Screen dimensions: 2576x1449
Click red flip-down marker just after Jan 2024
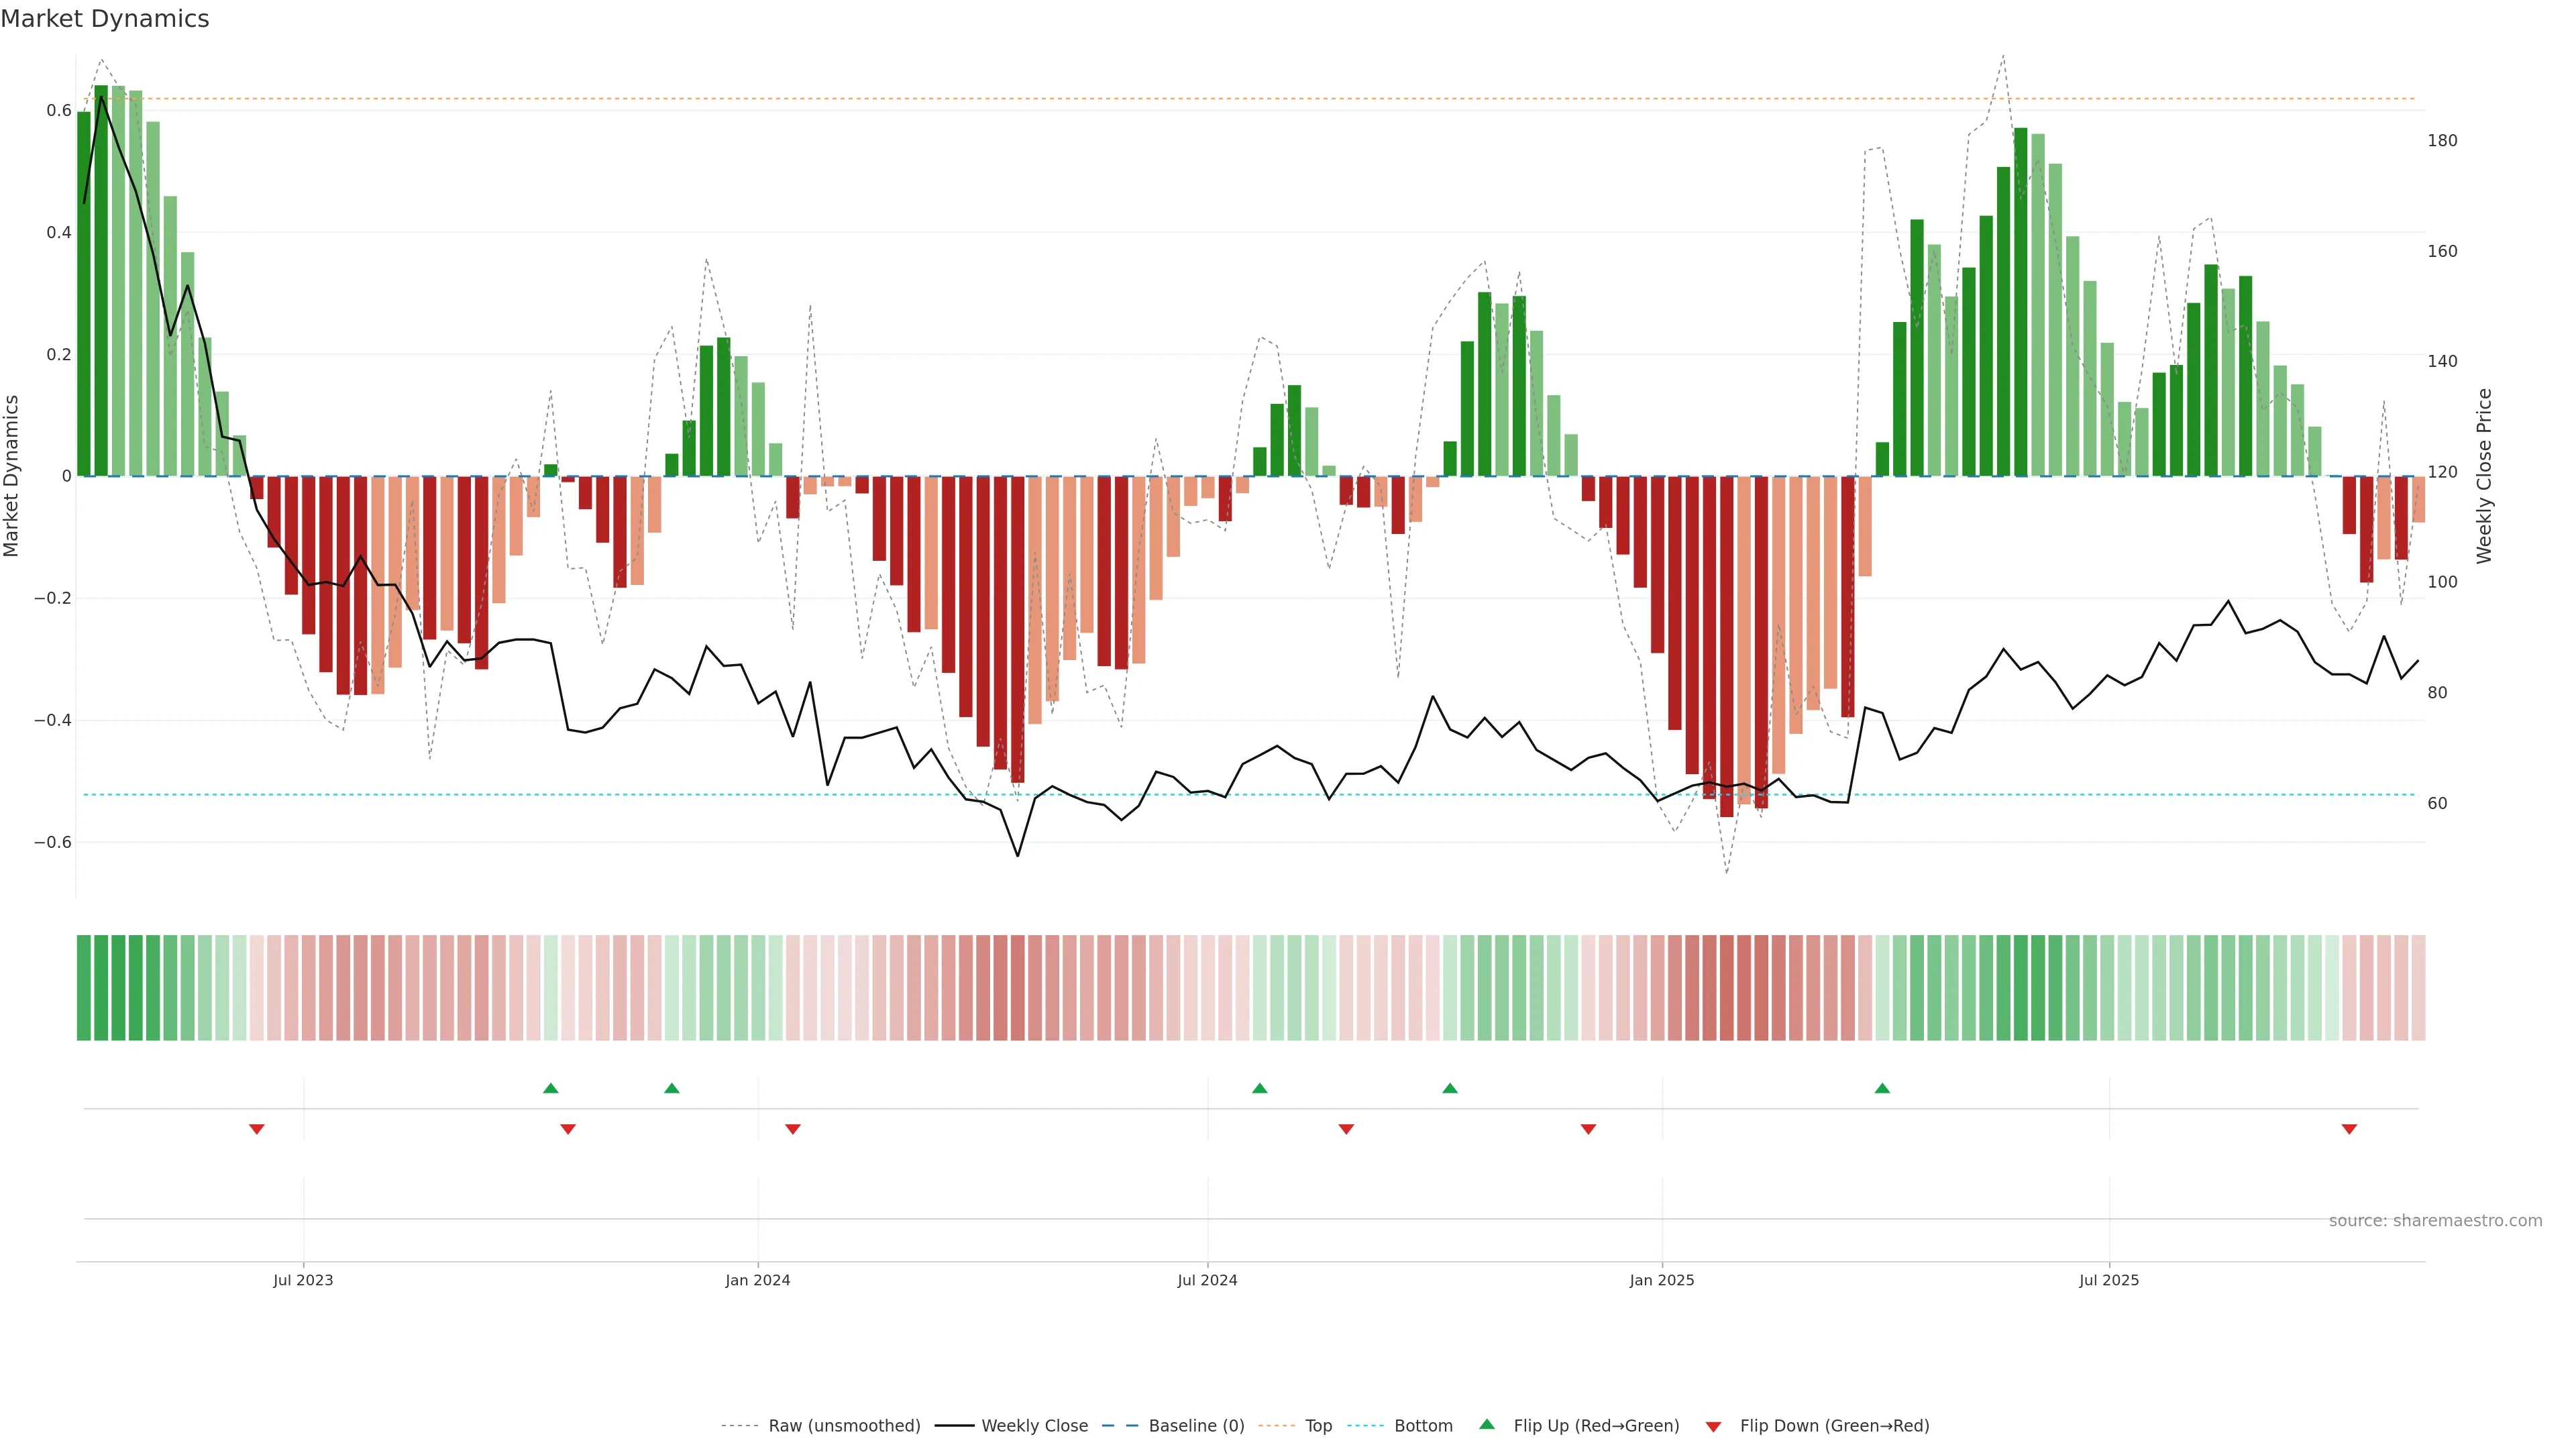pos(793,1129)
